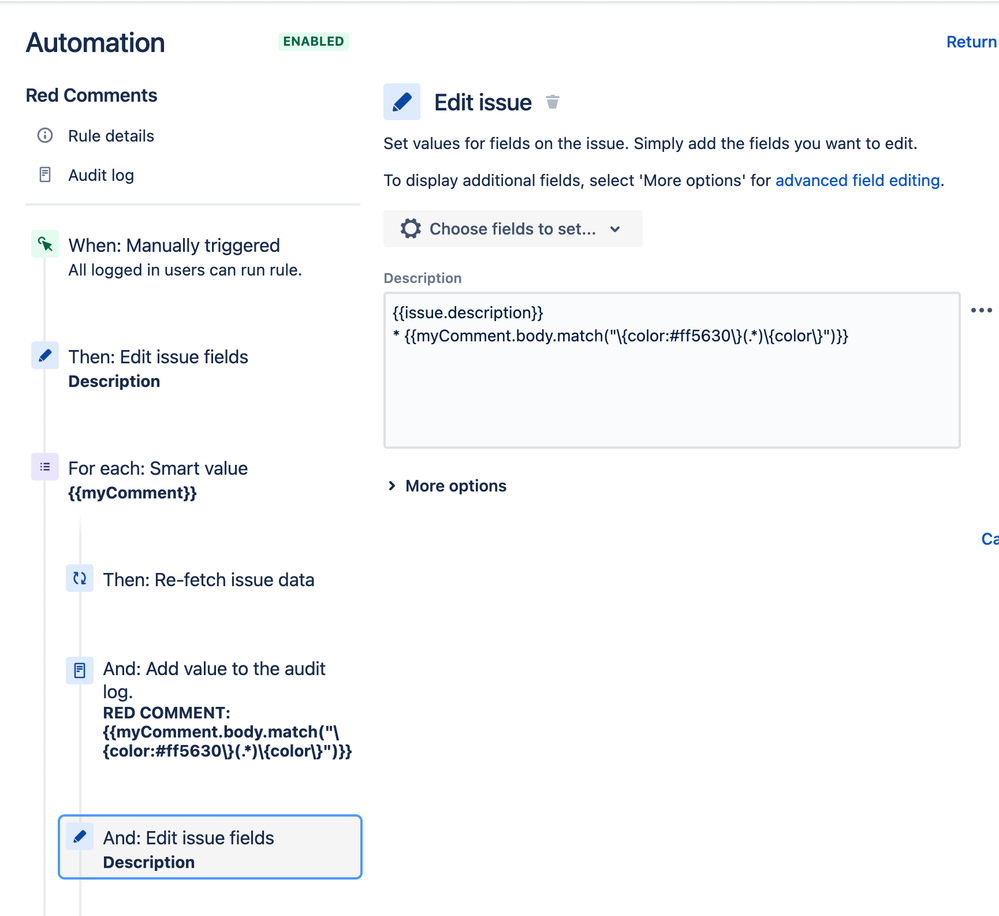Viewport: 999px width, 916px height.
Task: Open Rule details
Action: tap(111, 136)
